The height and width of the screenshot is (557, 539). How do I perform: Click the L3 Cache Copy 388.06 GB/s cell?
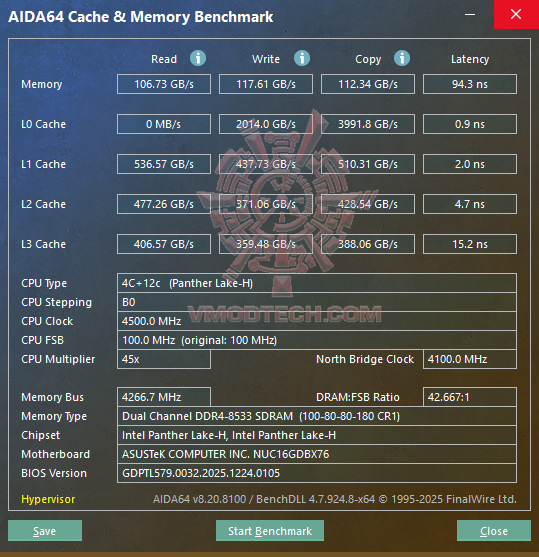[x=368, y=244]
